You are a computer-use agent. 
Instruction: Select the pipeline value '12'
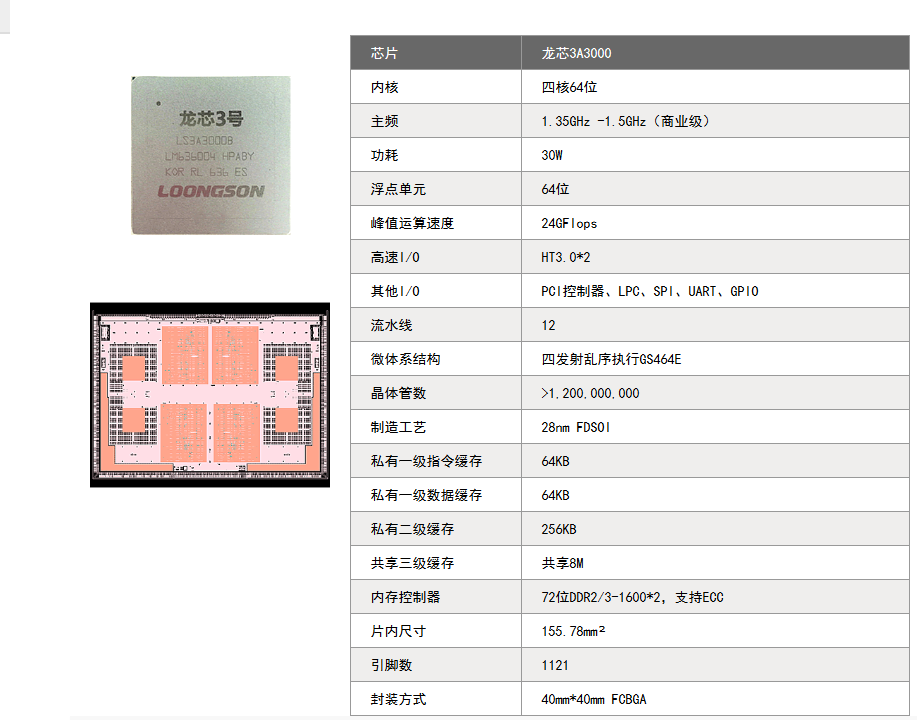click(x=549, y=325)
